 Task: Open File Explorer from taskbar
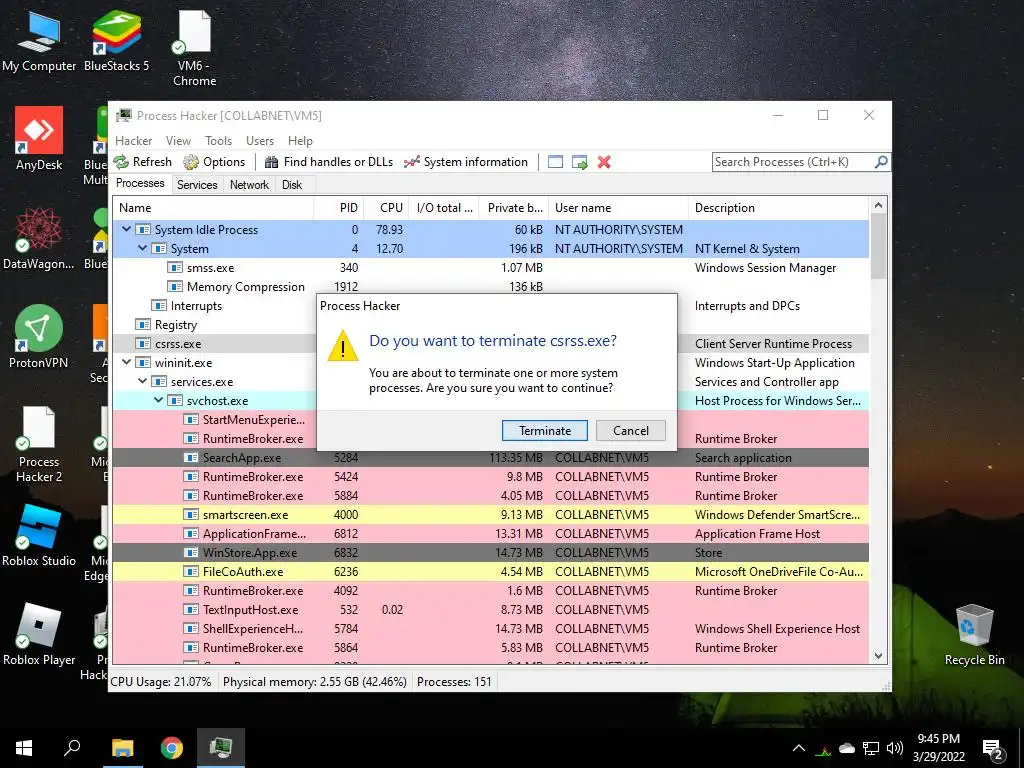[x=122, y=748]
